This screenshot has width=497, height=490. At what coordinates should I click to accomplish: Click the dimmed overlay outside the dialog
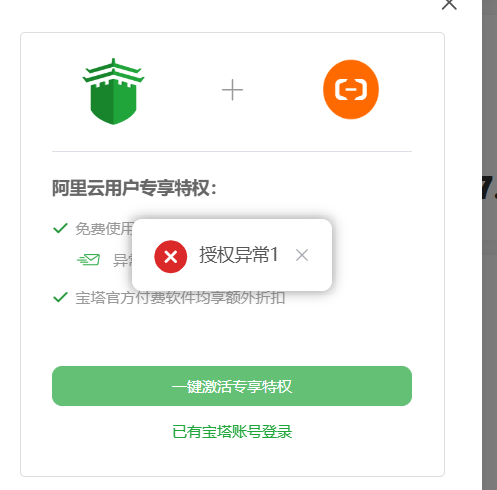pyautogui.click(x=489, y=367)
